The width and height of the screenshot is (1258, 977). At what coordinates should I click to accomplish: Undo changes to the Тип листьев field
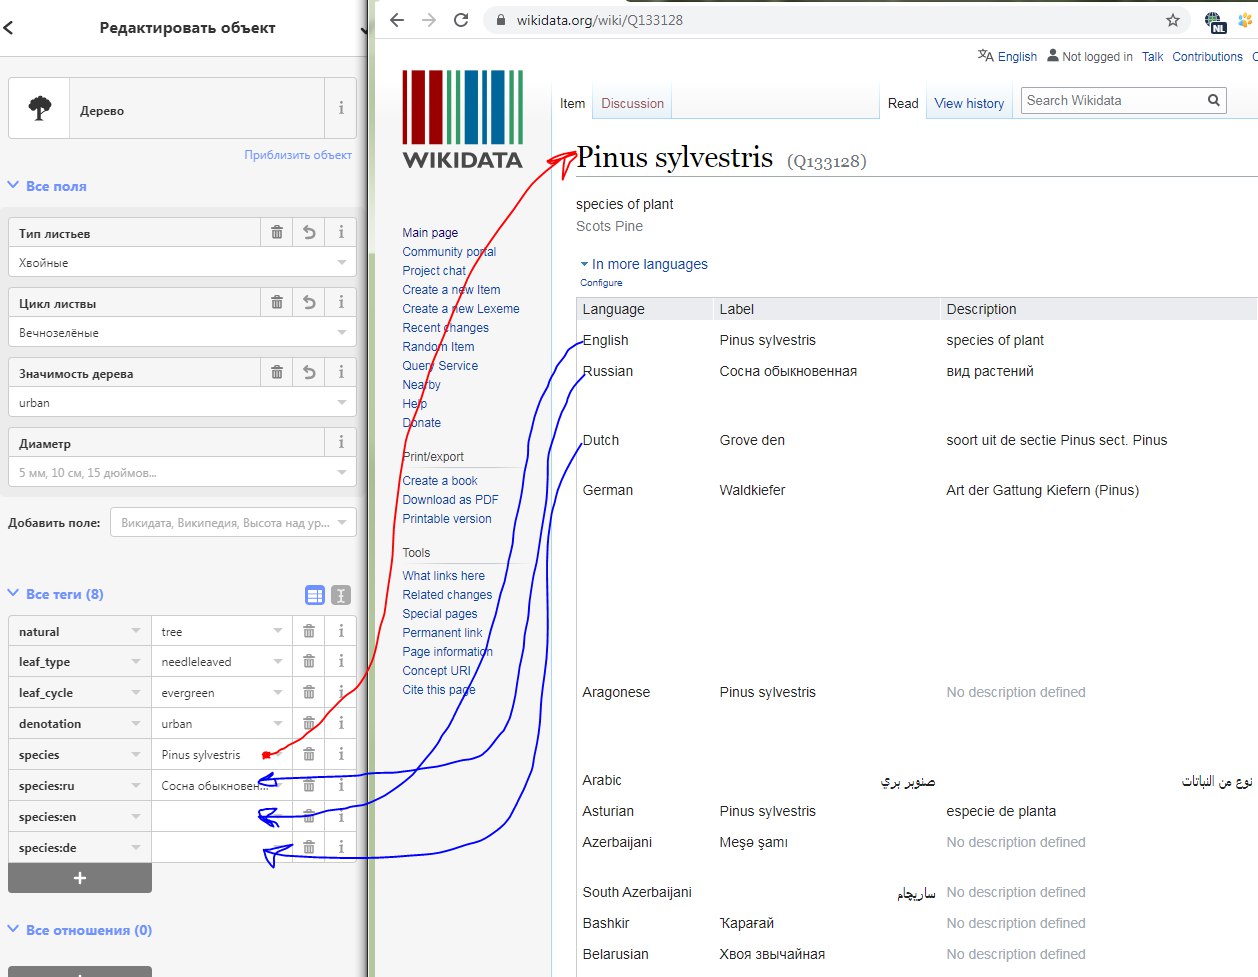(x=309, y=232)
